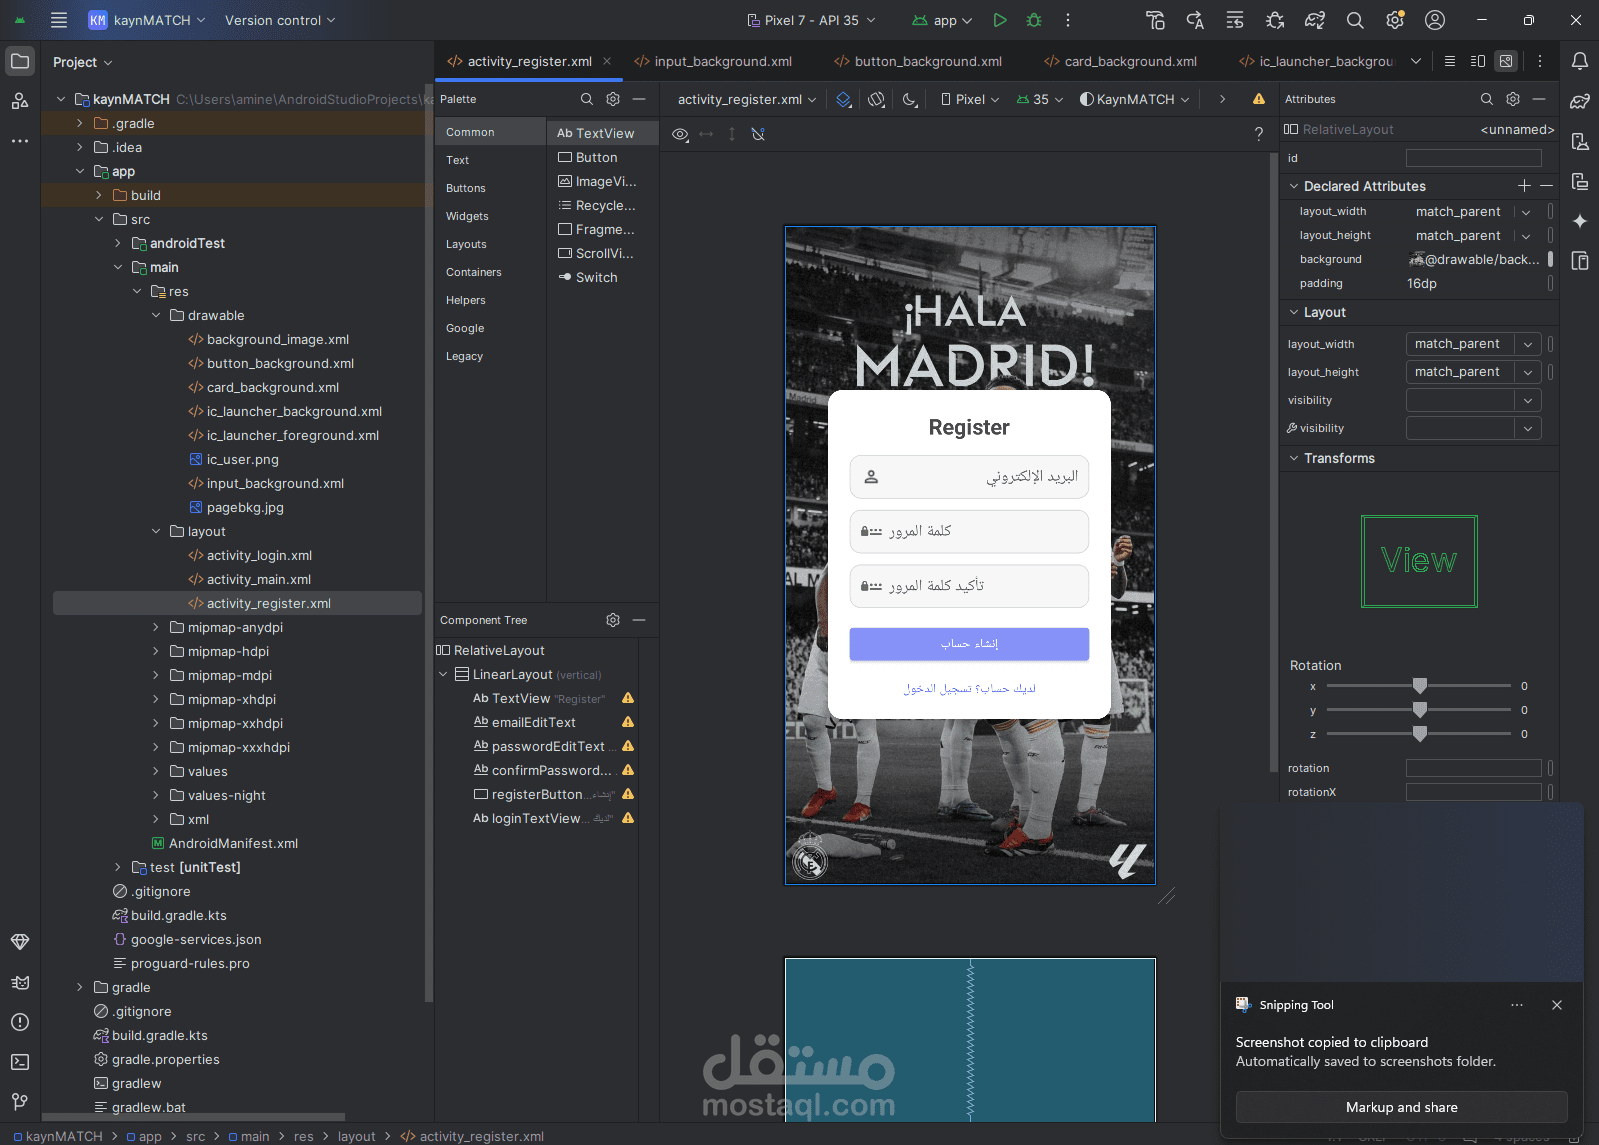Search the Palette with its magnifier icon
Viewport: 1599px width, 1145px height.
pos(587,99)
